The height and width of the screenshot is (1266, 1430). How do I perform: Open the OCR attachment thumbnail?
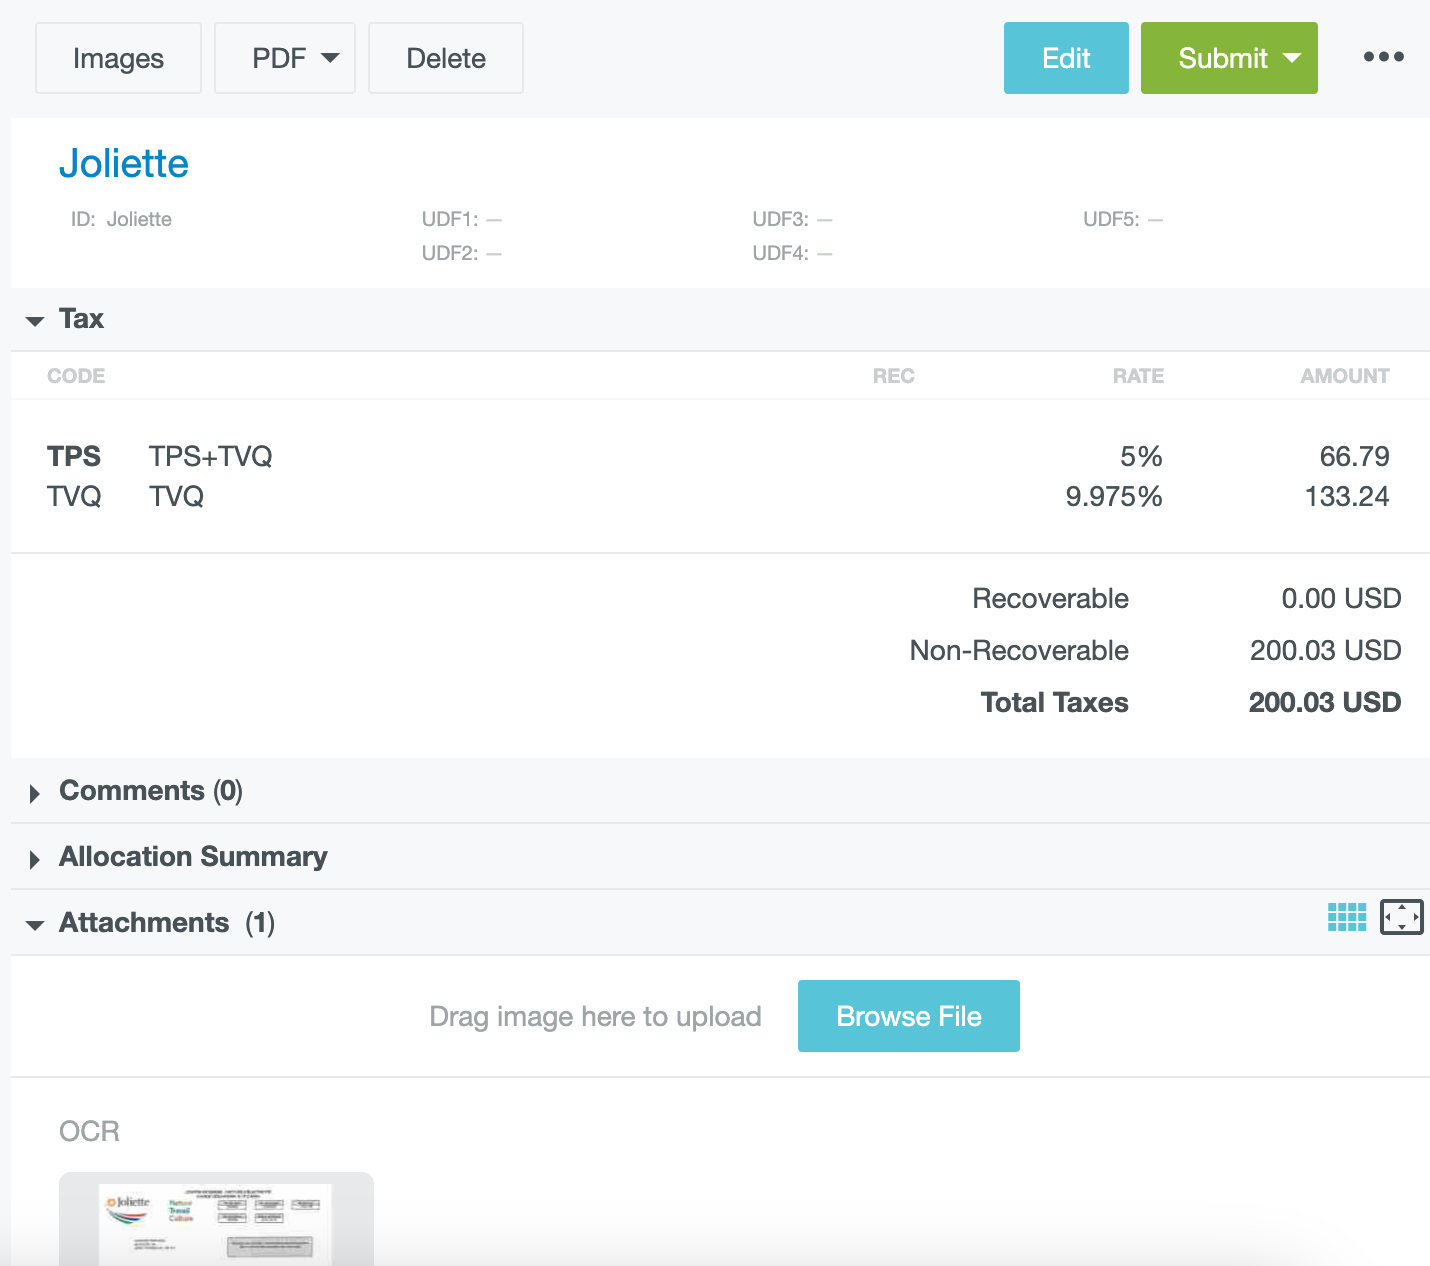(x=216, y=1219)
